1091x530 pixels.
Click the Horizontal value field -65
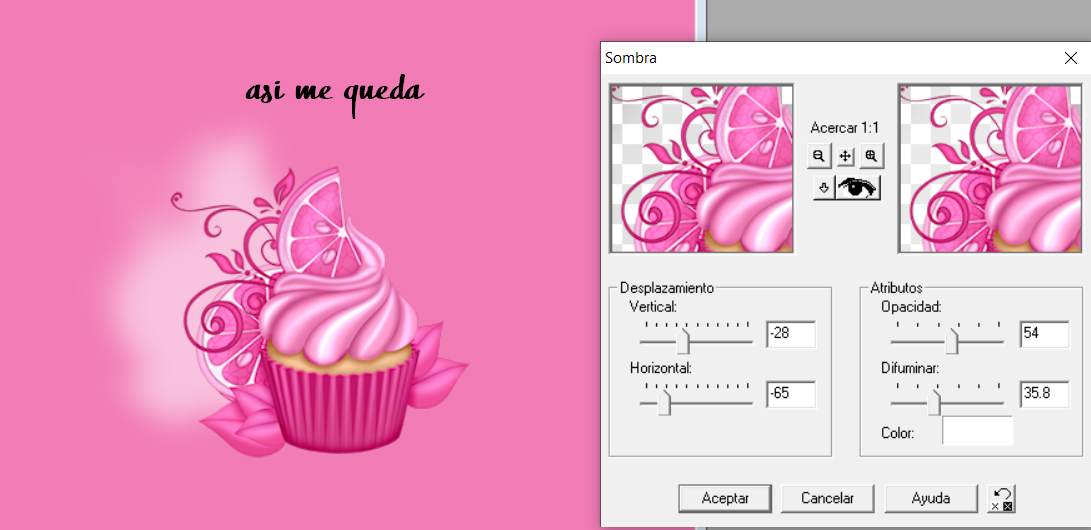click(x=790, y=394)
